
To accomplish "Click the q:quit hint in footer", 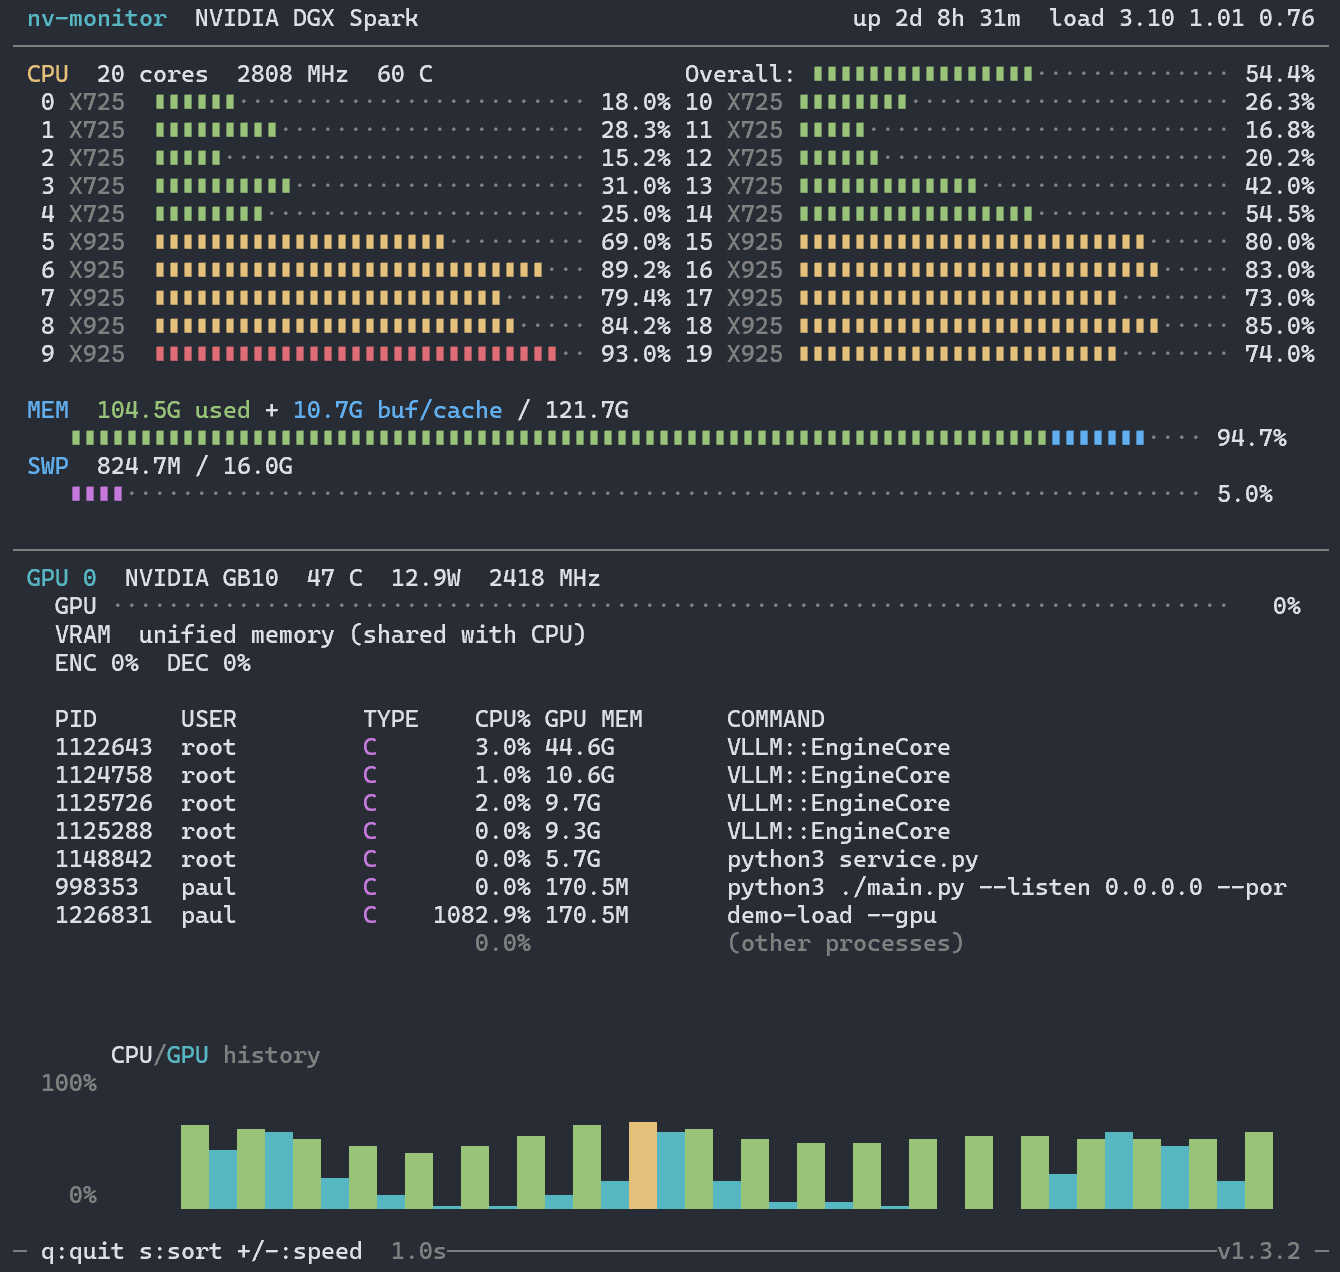I will pos(82,1251).
